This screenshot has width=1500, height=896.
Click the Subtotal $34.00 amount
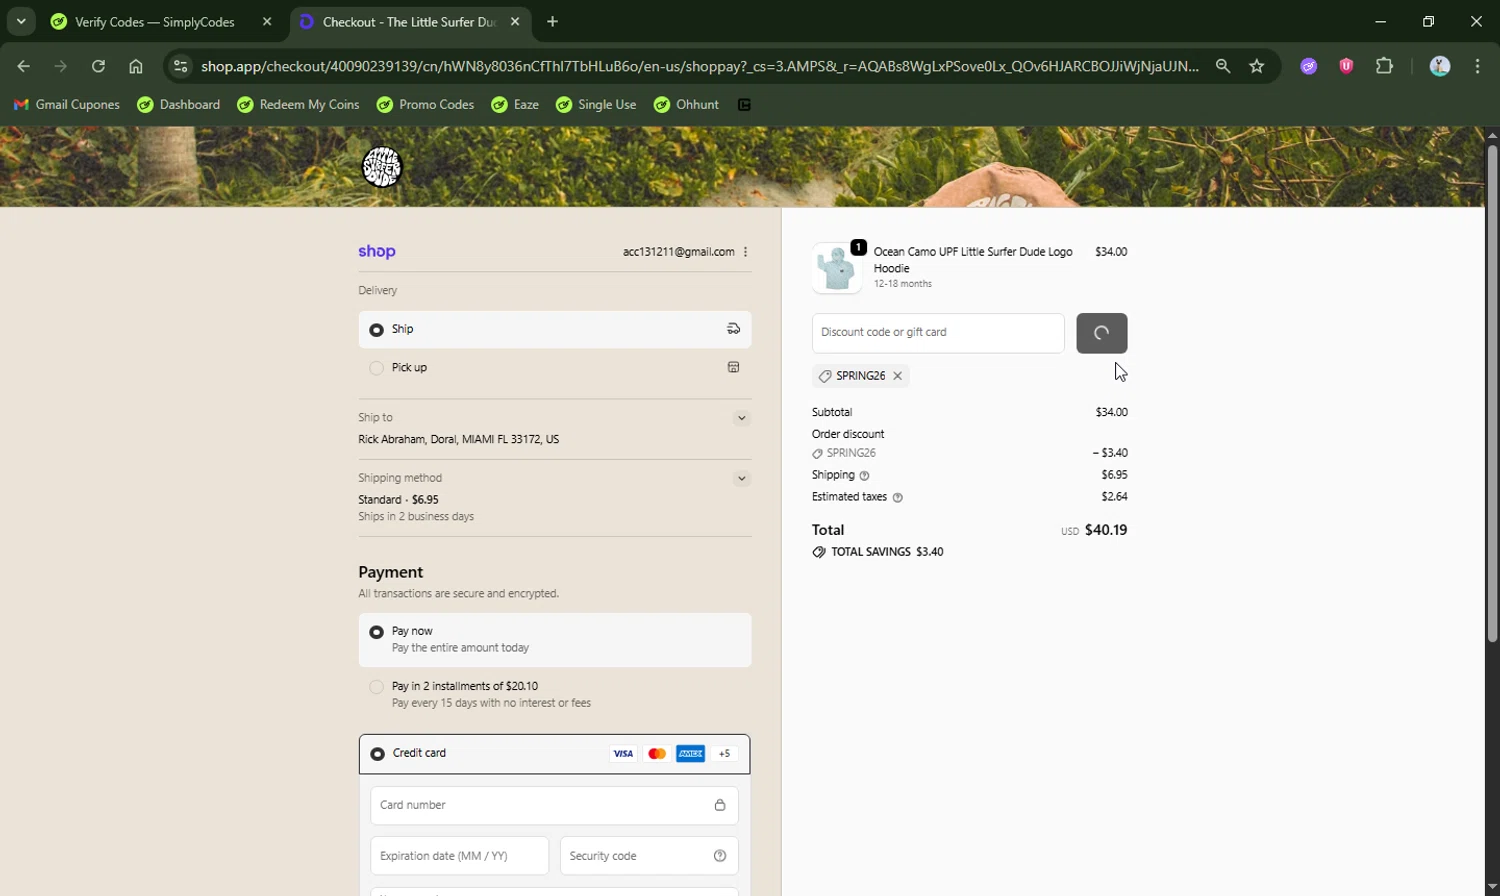coord(1111,412)
